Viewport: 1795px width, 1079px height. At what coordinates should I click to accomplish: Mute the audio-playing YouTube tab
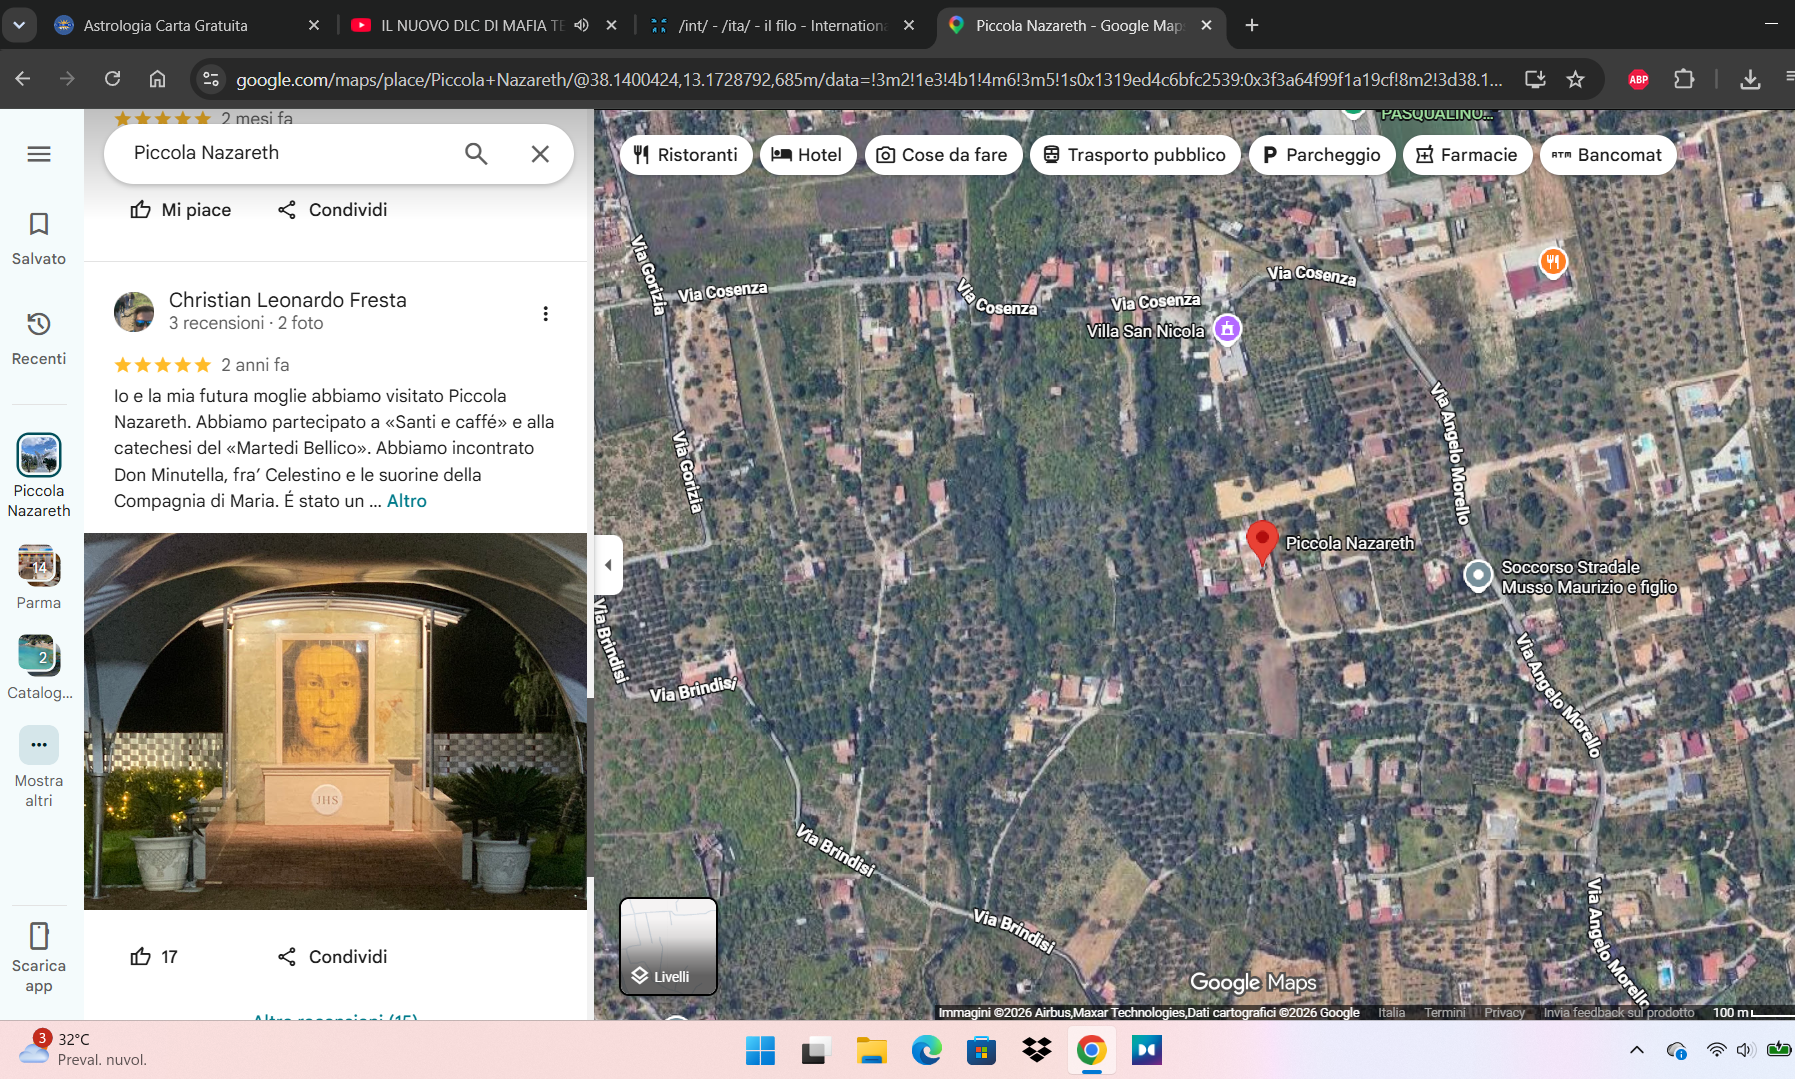[x=582, y=25]
